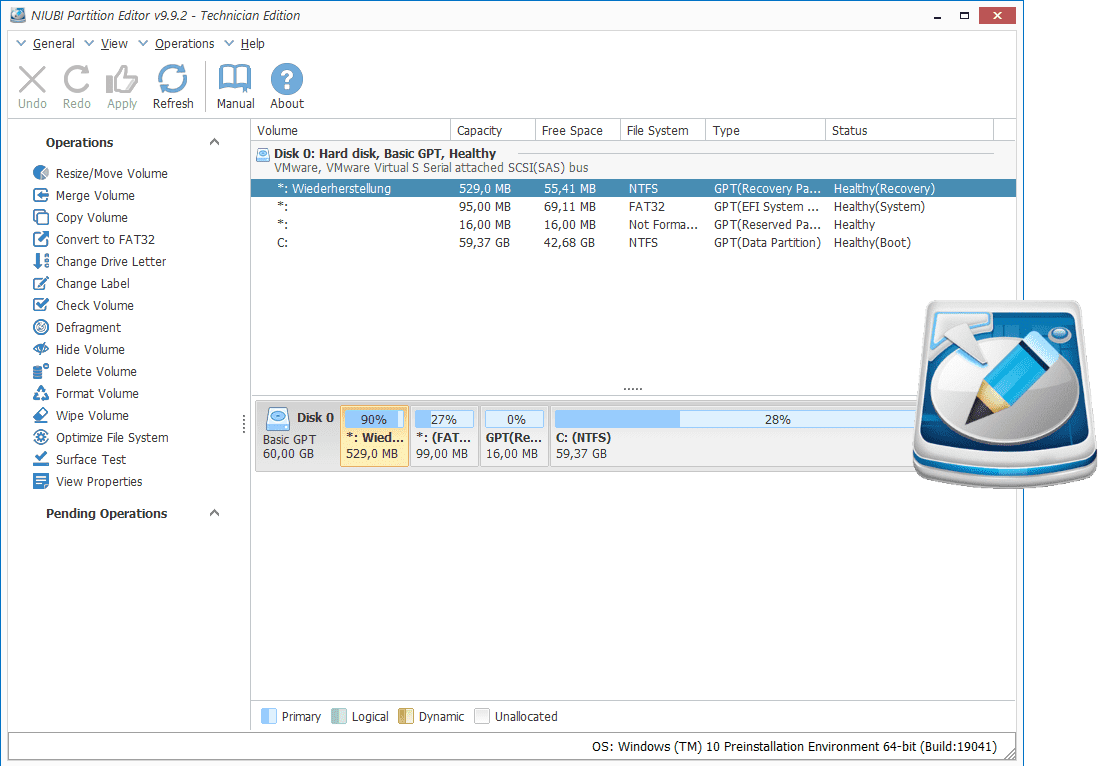This screenshot has width=1105, height=766.
Task: Sort by the Volume column header
Action: (x=351, y=130)
